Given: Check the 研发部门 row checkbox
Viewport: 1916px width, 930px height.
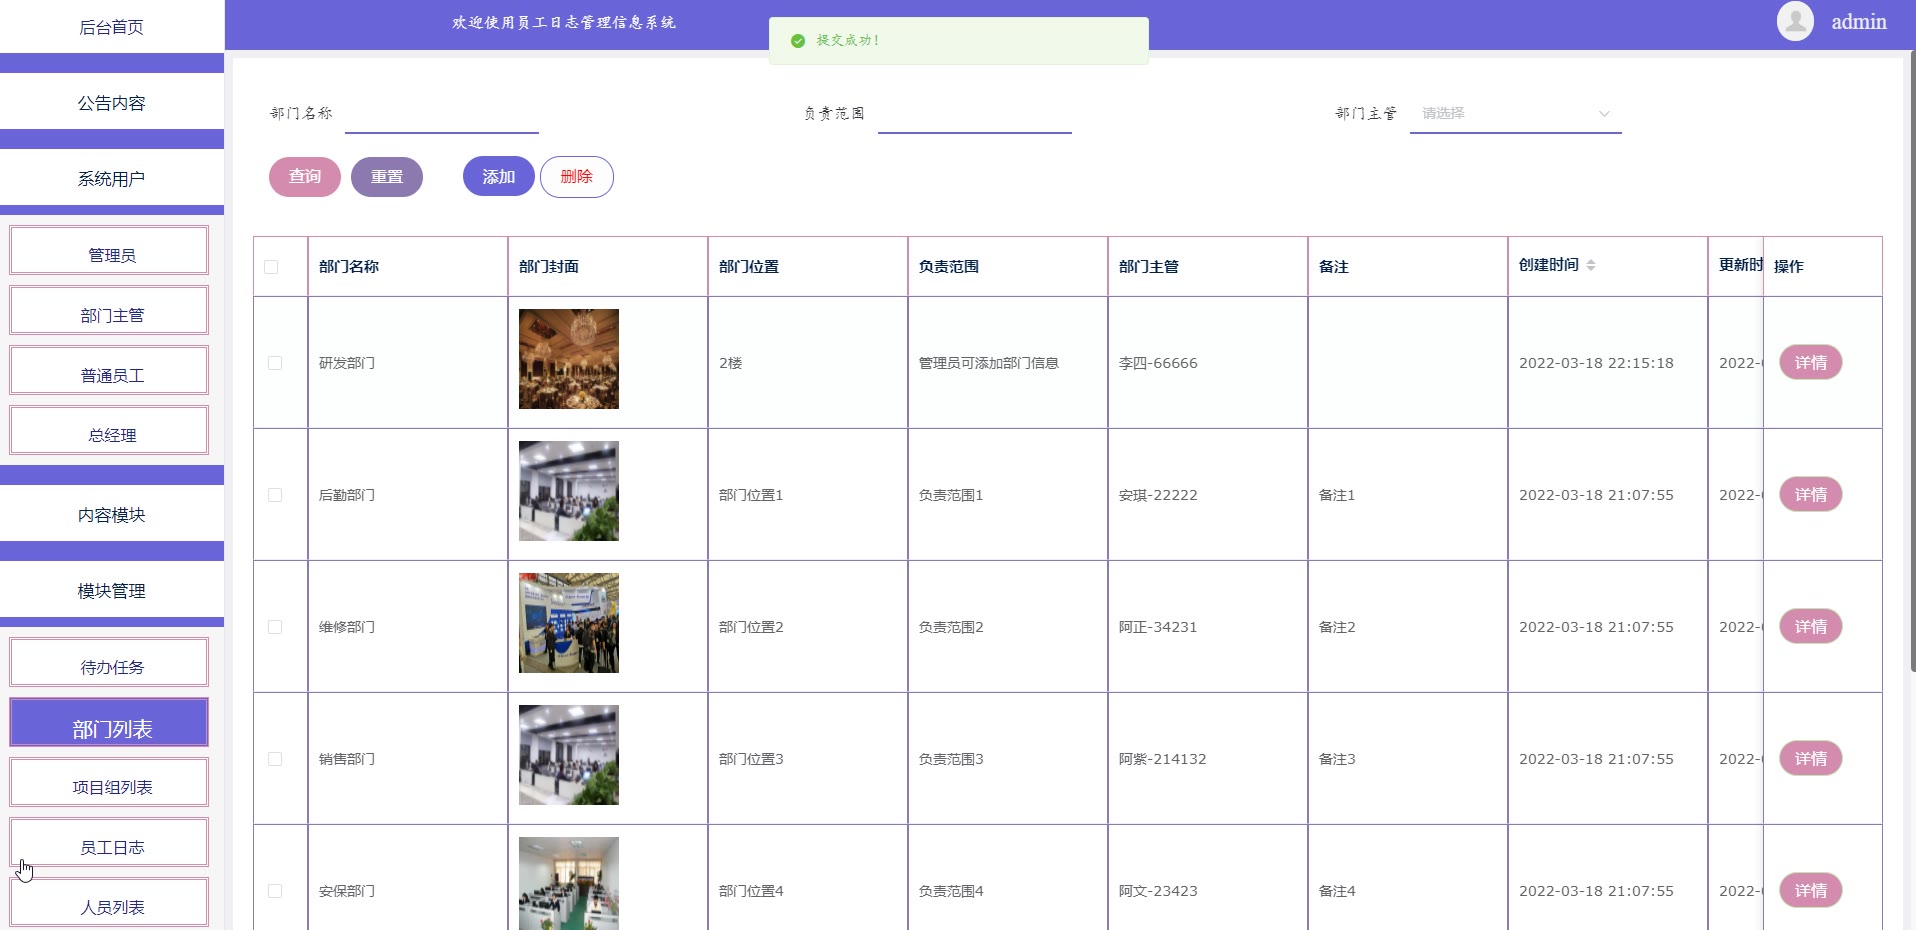Looking at the screenshot, I should pos(275,363).
